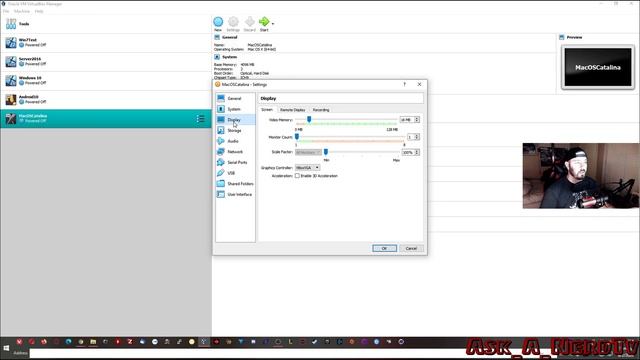Image resolution: width=640 pixels, height=360 pixels.
Task: Open the USB settings category
Action: 235,173
